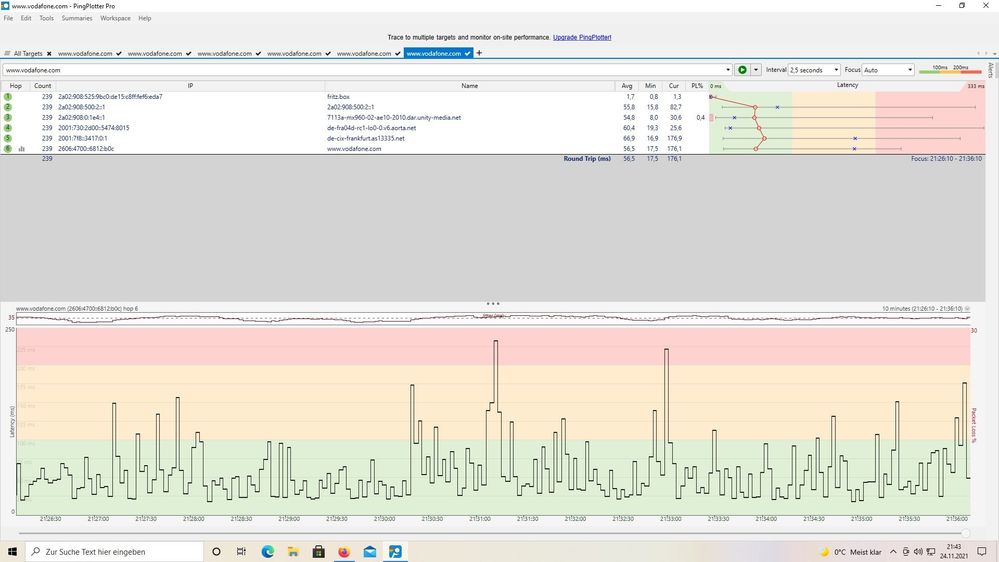
Task: Click the hop 1 green number icon
Action: click(8, 97)
